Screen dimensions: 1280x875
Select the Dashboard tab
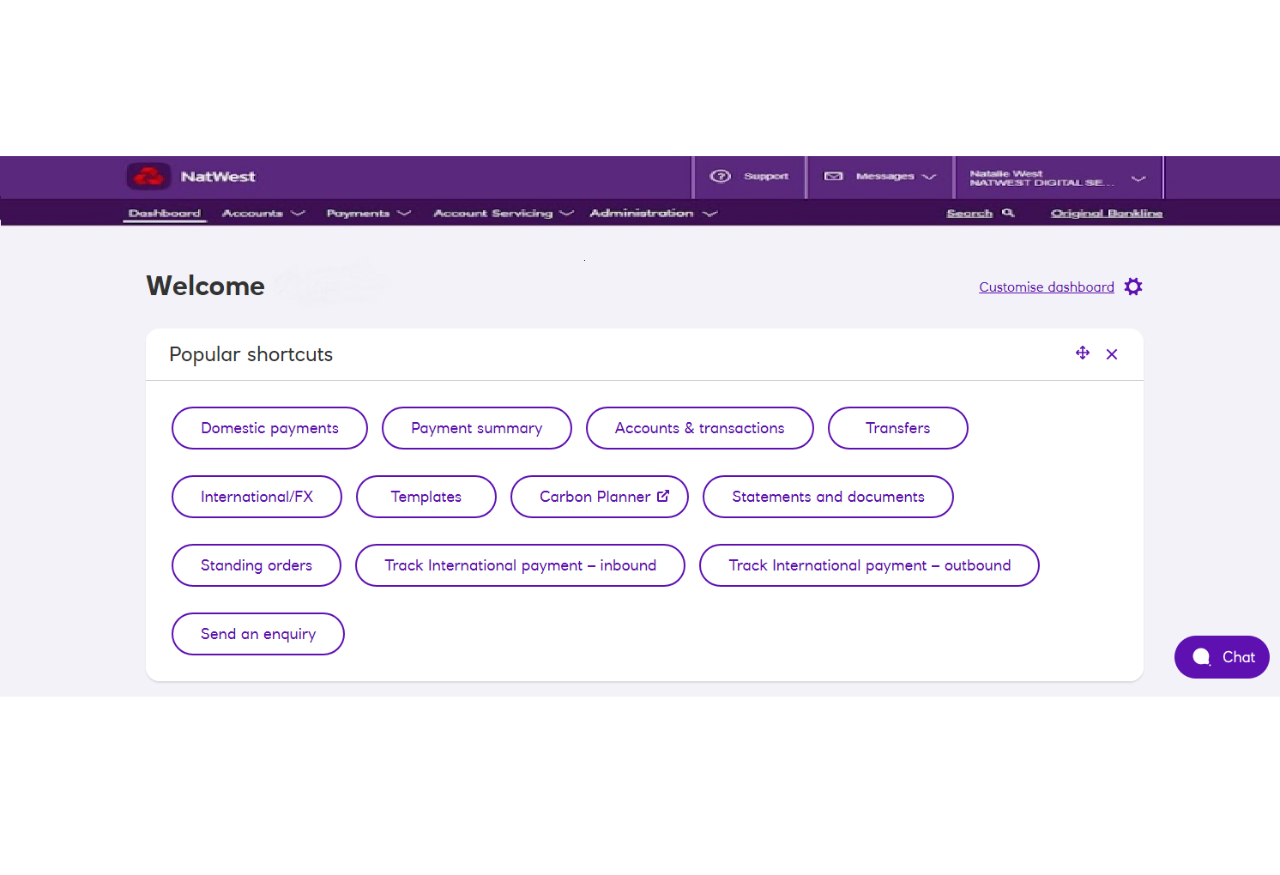(163, 213)
